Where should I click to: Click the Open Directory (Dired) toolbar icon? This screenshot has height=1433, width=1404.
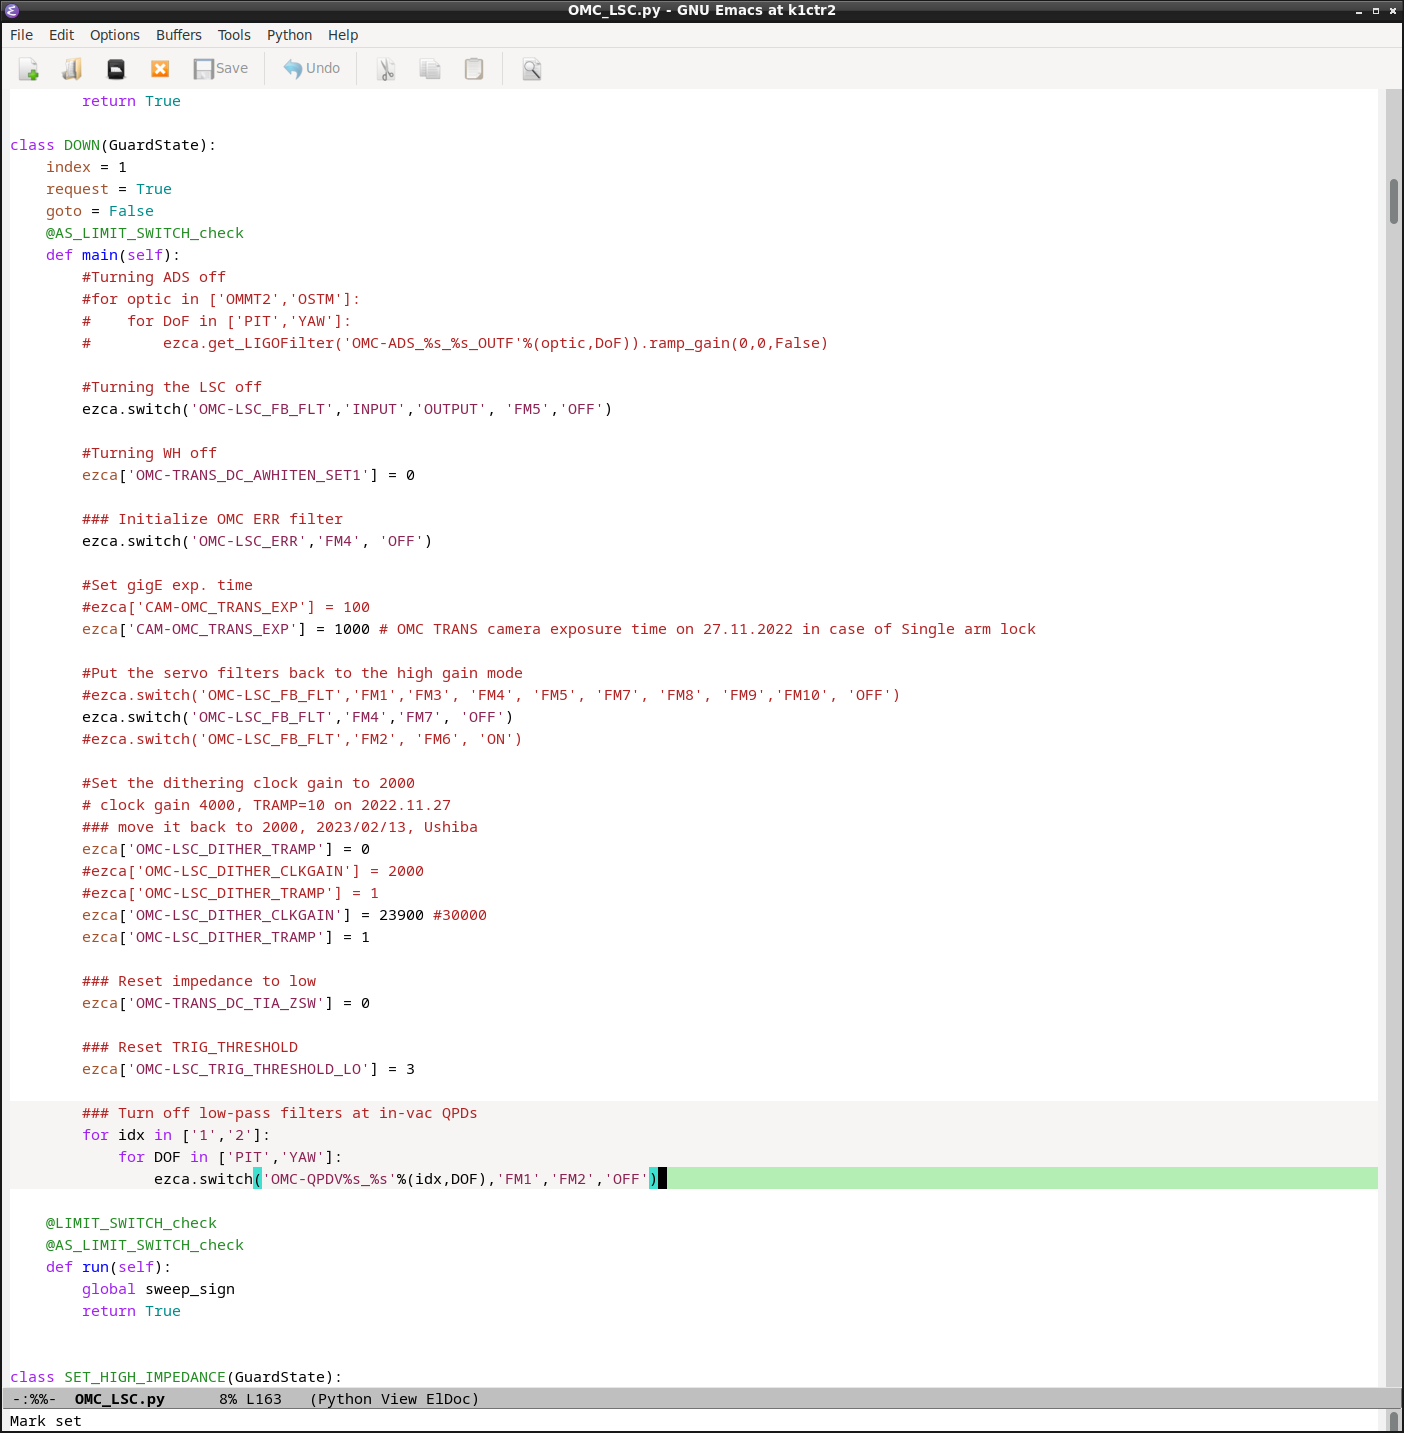point(116,69)
